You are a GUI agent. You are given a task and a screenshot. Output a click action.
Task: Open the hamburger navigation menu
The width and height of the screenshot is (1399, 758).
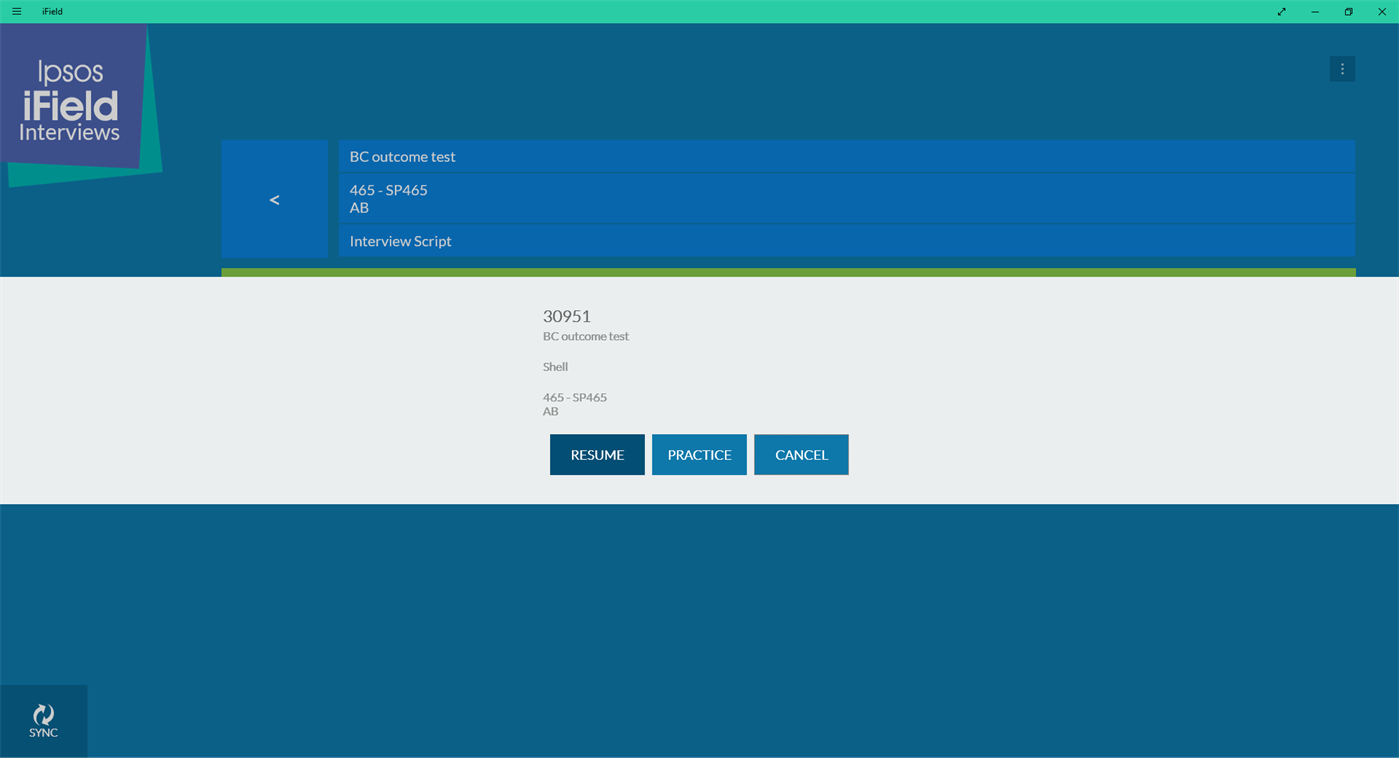point(16,11)
